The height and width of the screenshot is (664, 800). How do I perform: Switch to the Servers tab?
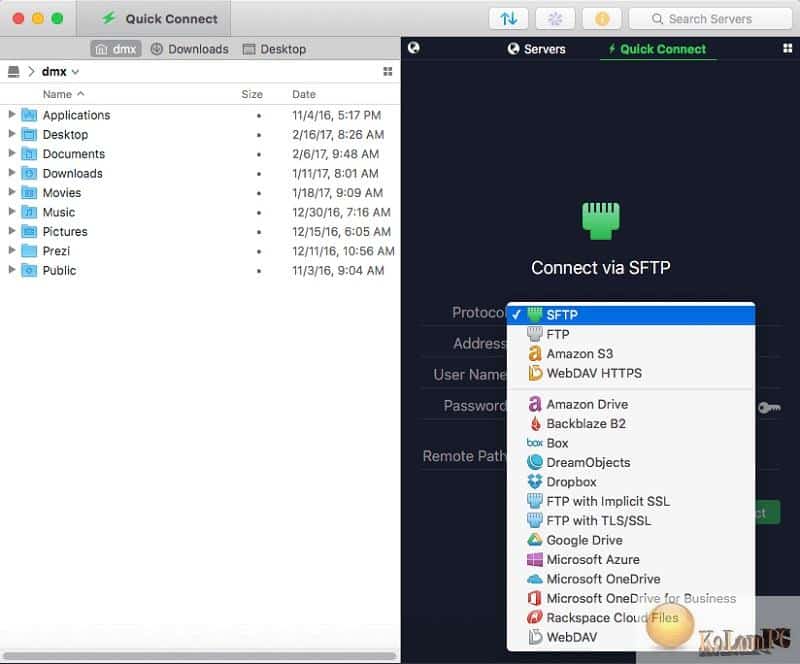click(536, 49)
